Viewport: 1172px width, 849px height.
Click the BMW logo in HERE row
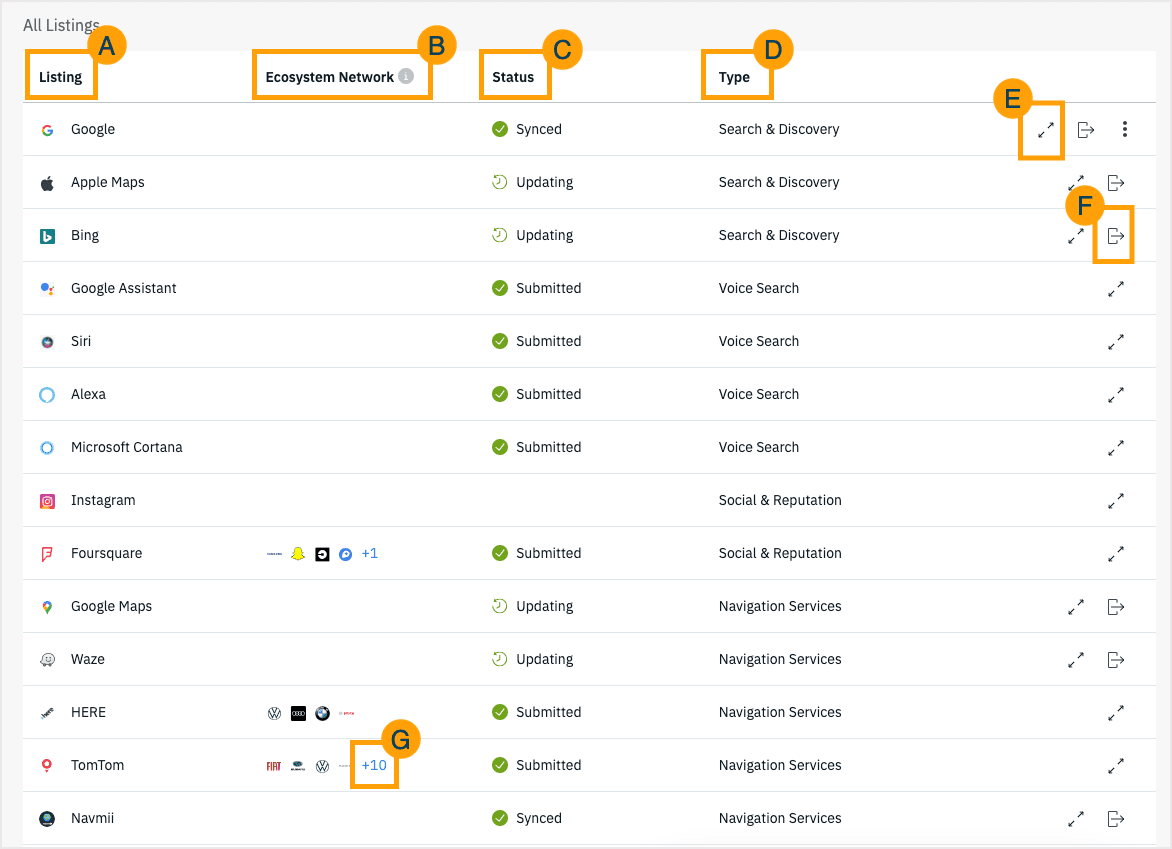pyautogui.click(x=322, y=713)
